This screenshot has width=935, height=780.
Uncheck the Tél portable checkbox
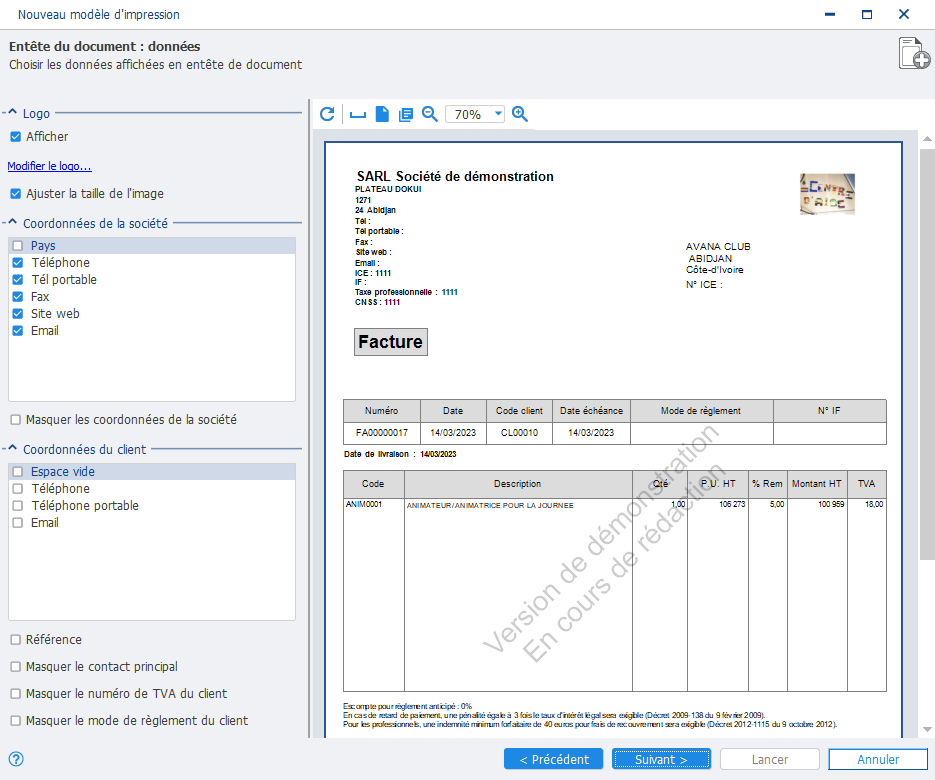18,280
